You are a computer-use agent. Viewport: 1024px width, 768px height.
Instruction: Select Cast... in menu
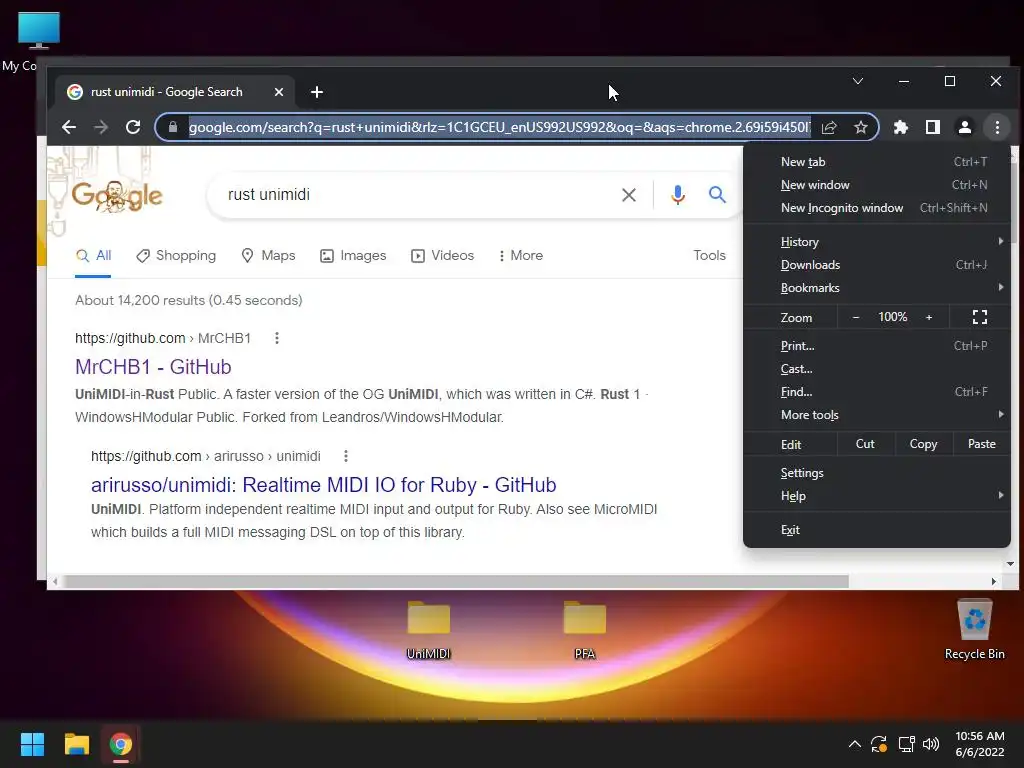(x=876, y=369)
